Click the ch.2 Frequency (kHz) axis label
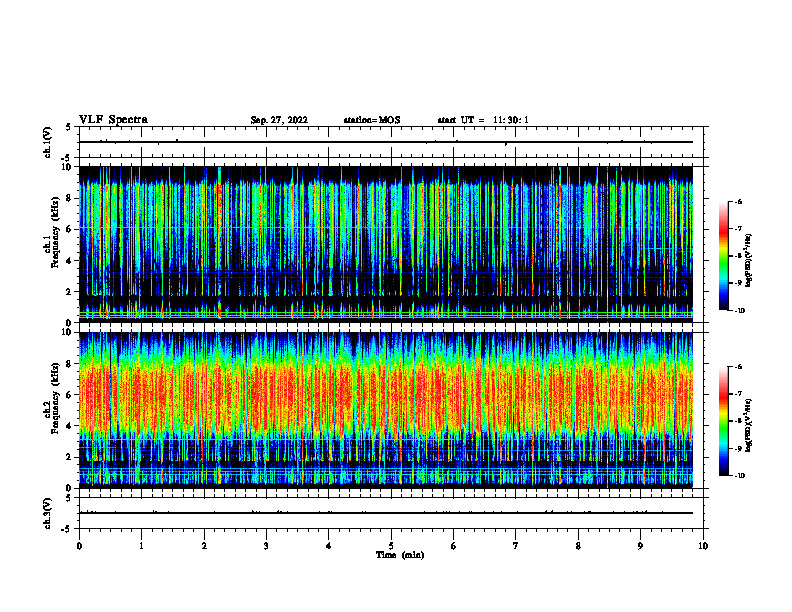The width and height of the screenshot is (792, 612). (52, 398)
